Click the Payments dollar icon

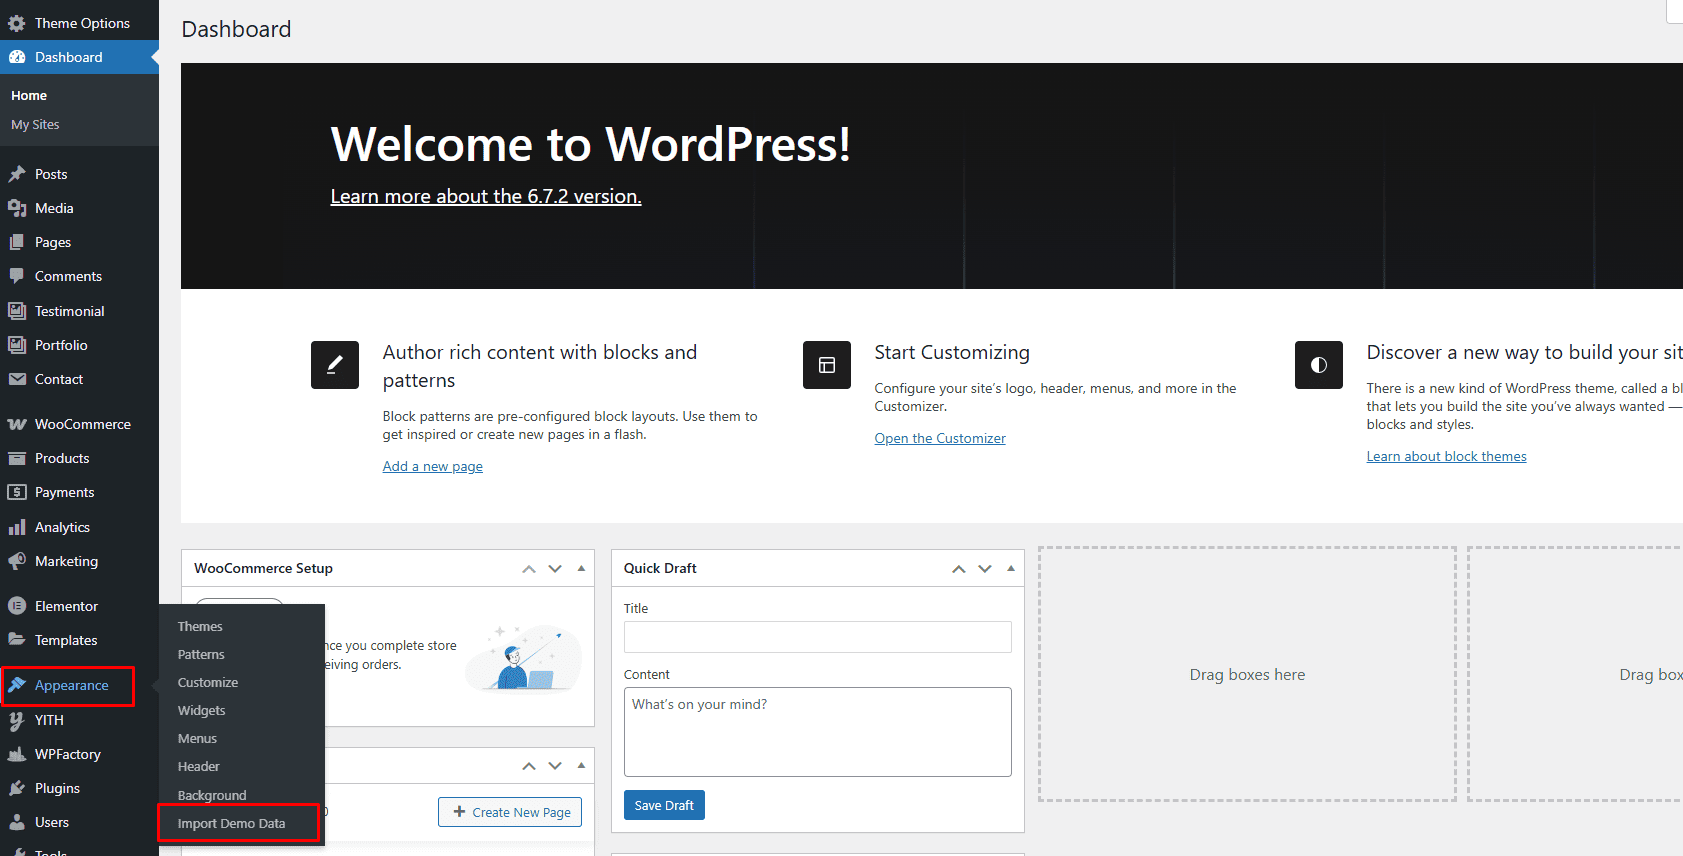tap(17, 492)
